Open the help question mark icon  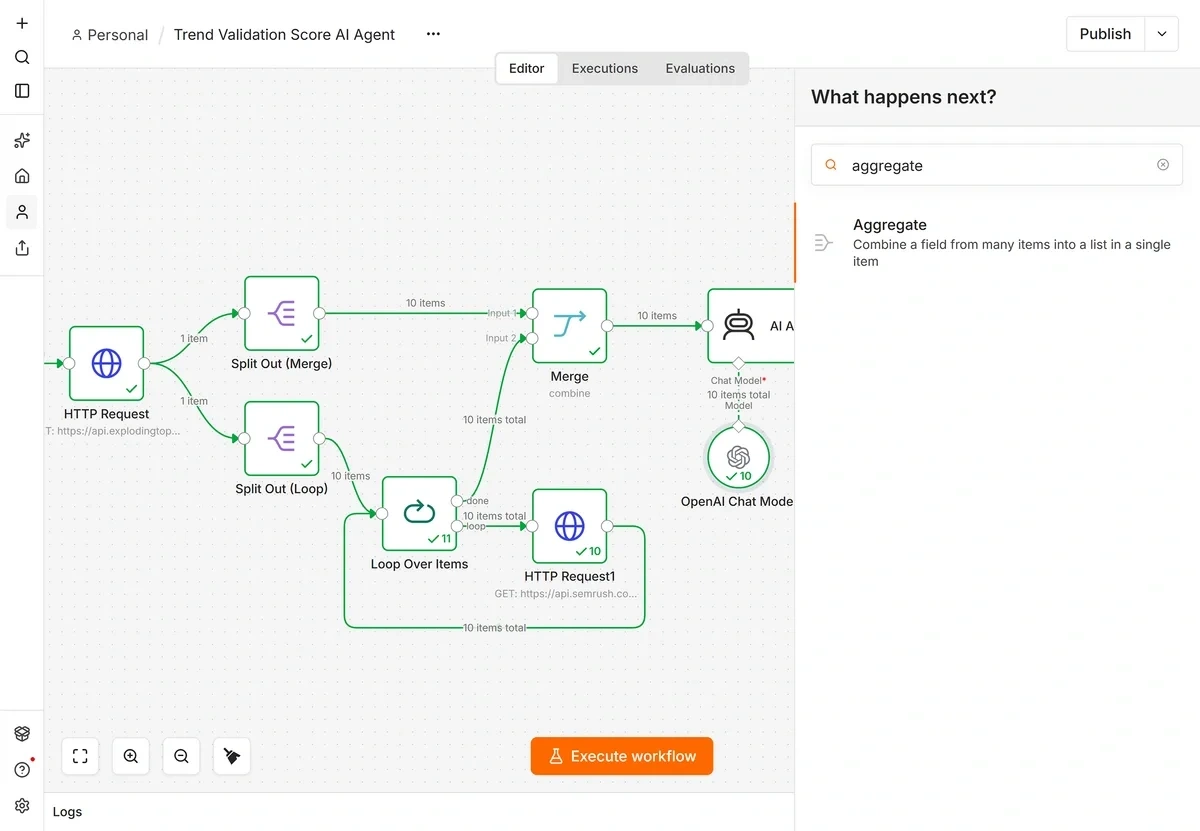[22, 770]
